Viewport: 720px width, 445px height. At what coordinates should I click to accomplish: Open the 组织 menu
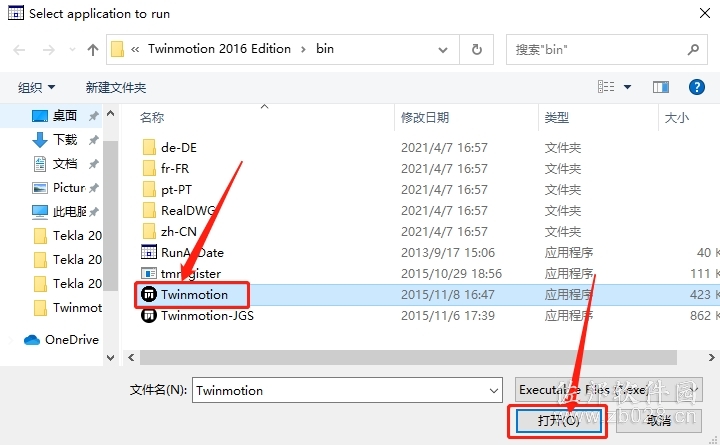[x=36, y=87]
